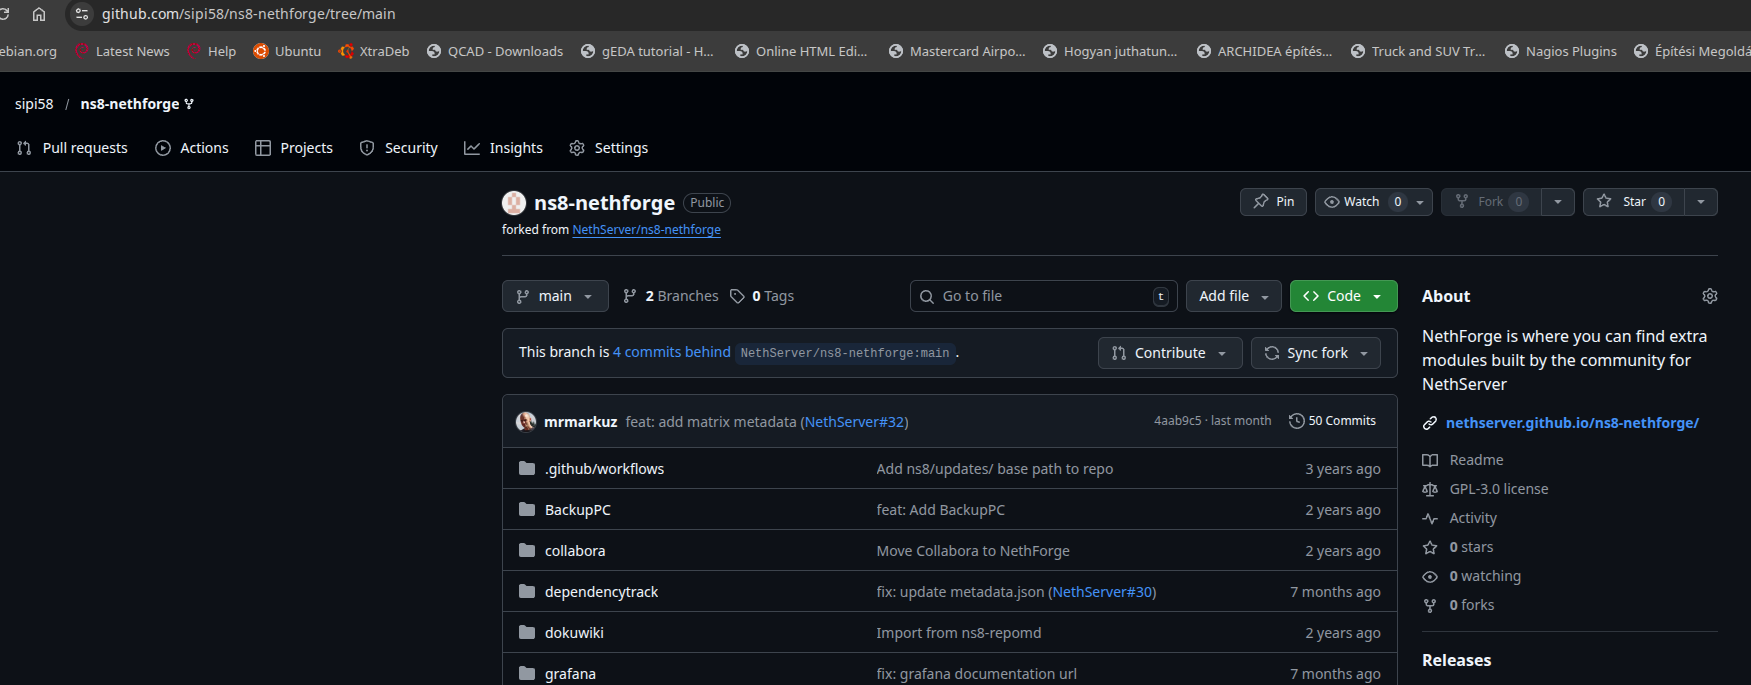Click the mrmarkuz avatar image
Image resolution: width=1751 pixels, height=685 pixels.
[x=526, y=422]
